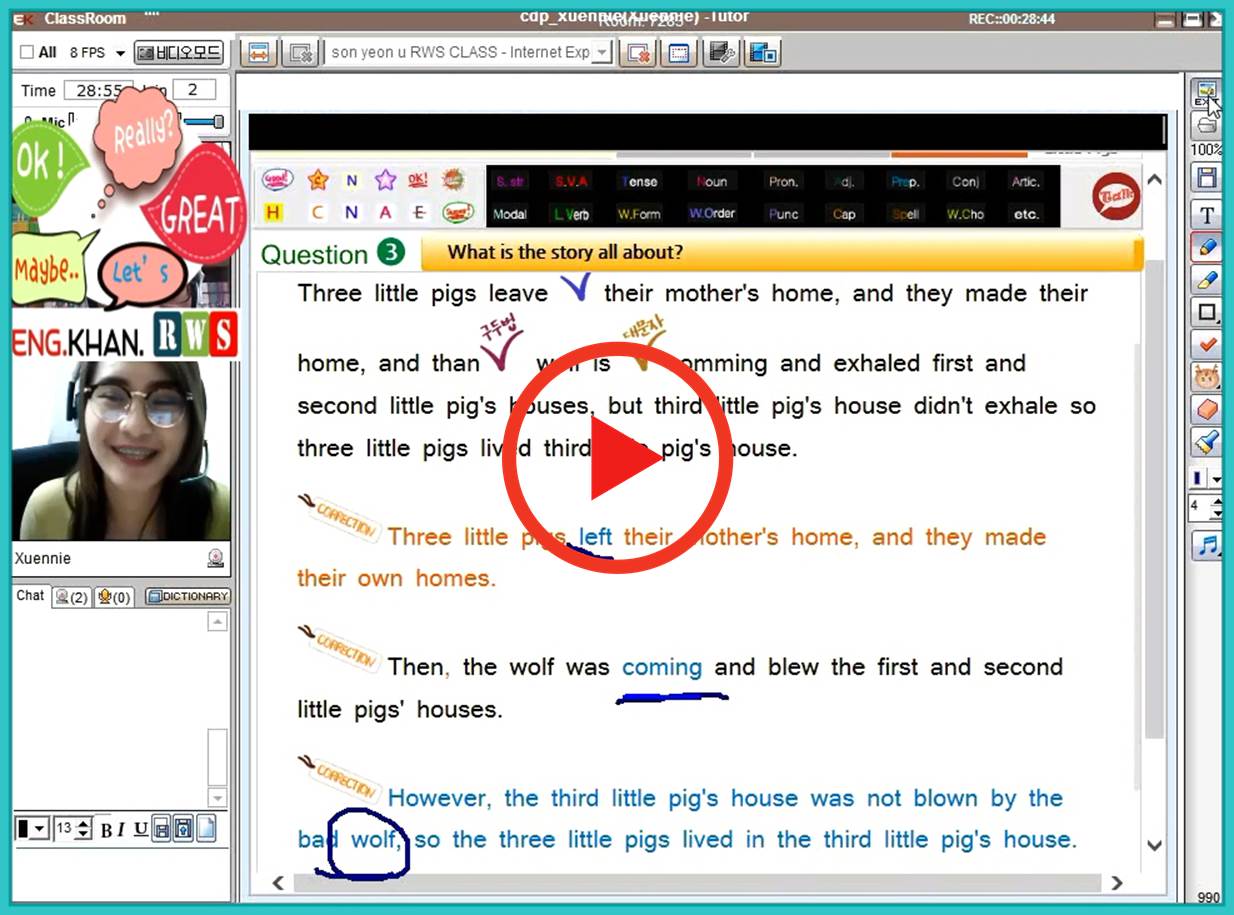Select the animal face sticker tool
1234x915 pixels.
coord(1207,377)
